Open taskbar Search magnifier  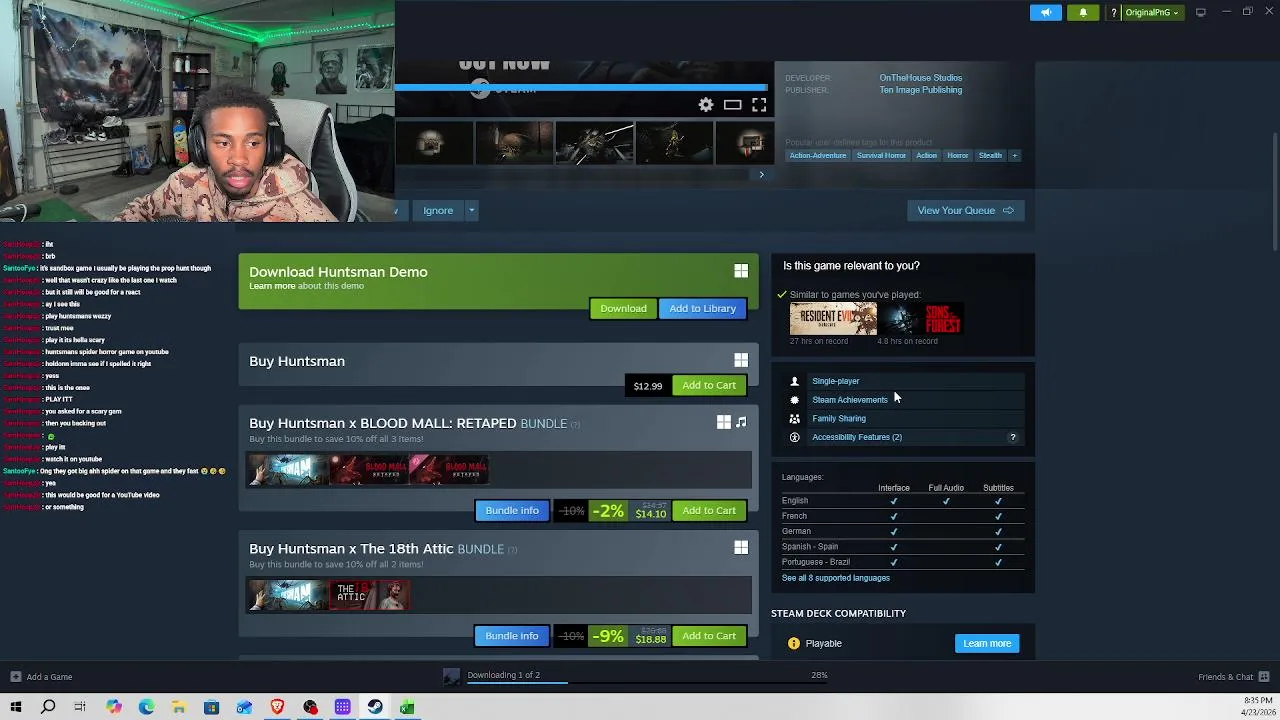48,708
